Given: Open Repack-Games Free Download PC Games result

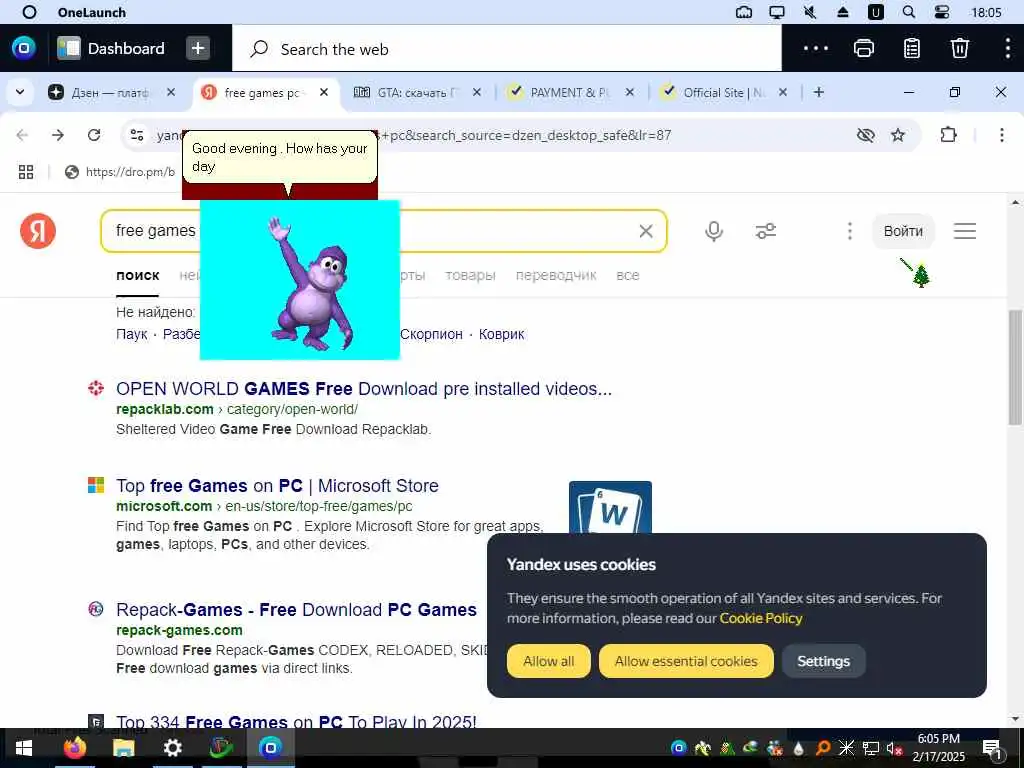Looking at the screenshot, I should [296, 610].
